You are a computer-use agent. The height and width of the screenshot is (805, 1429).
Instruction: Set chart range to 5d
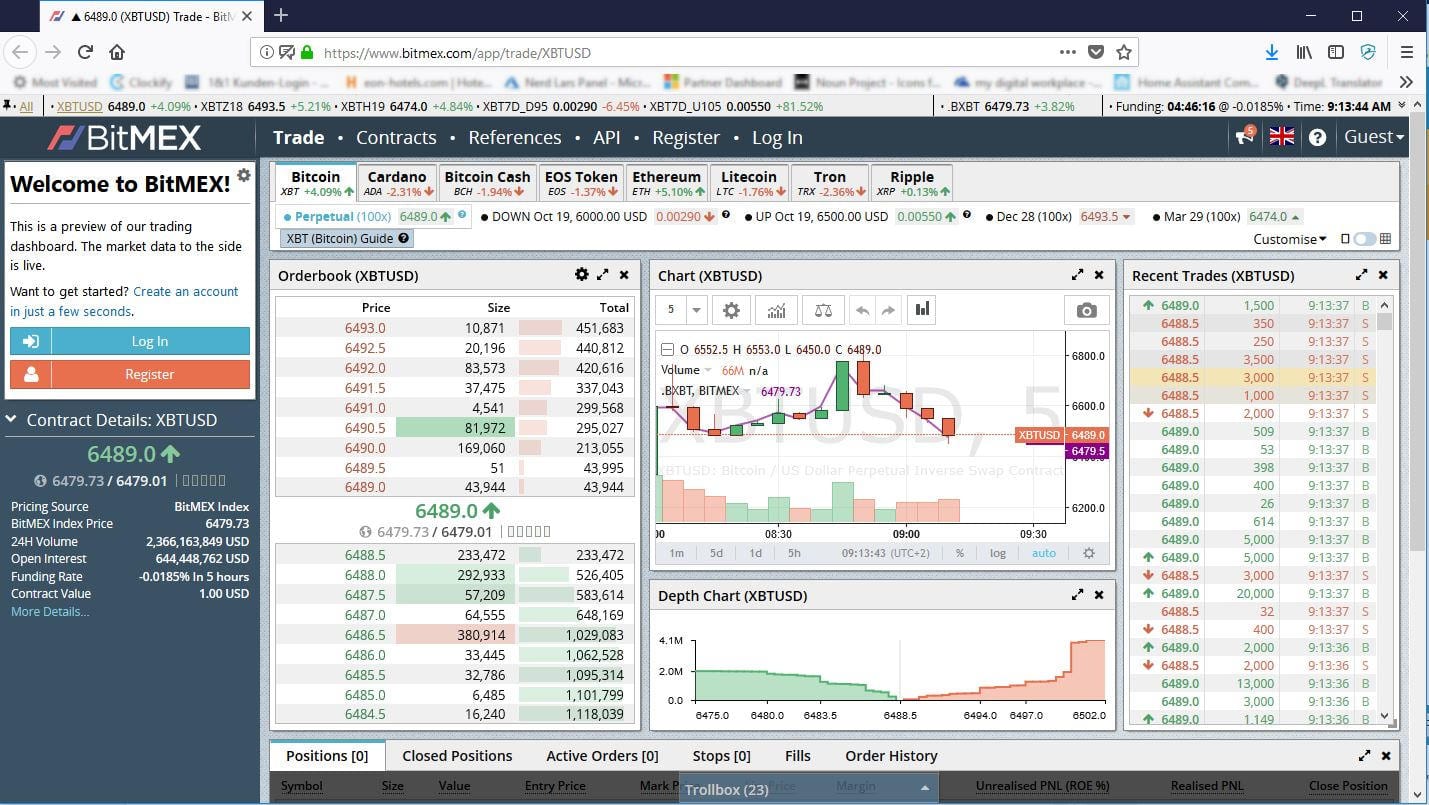coord(716,553)
